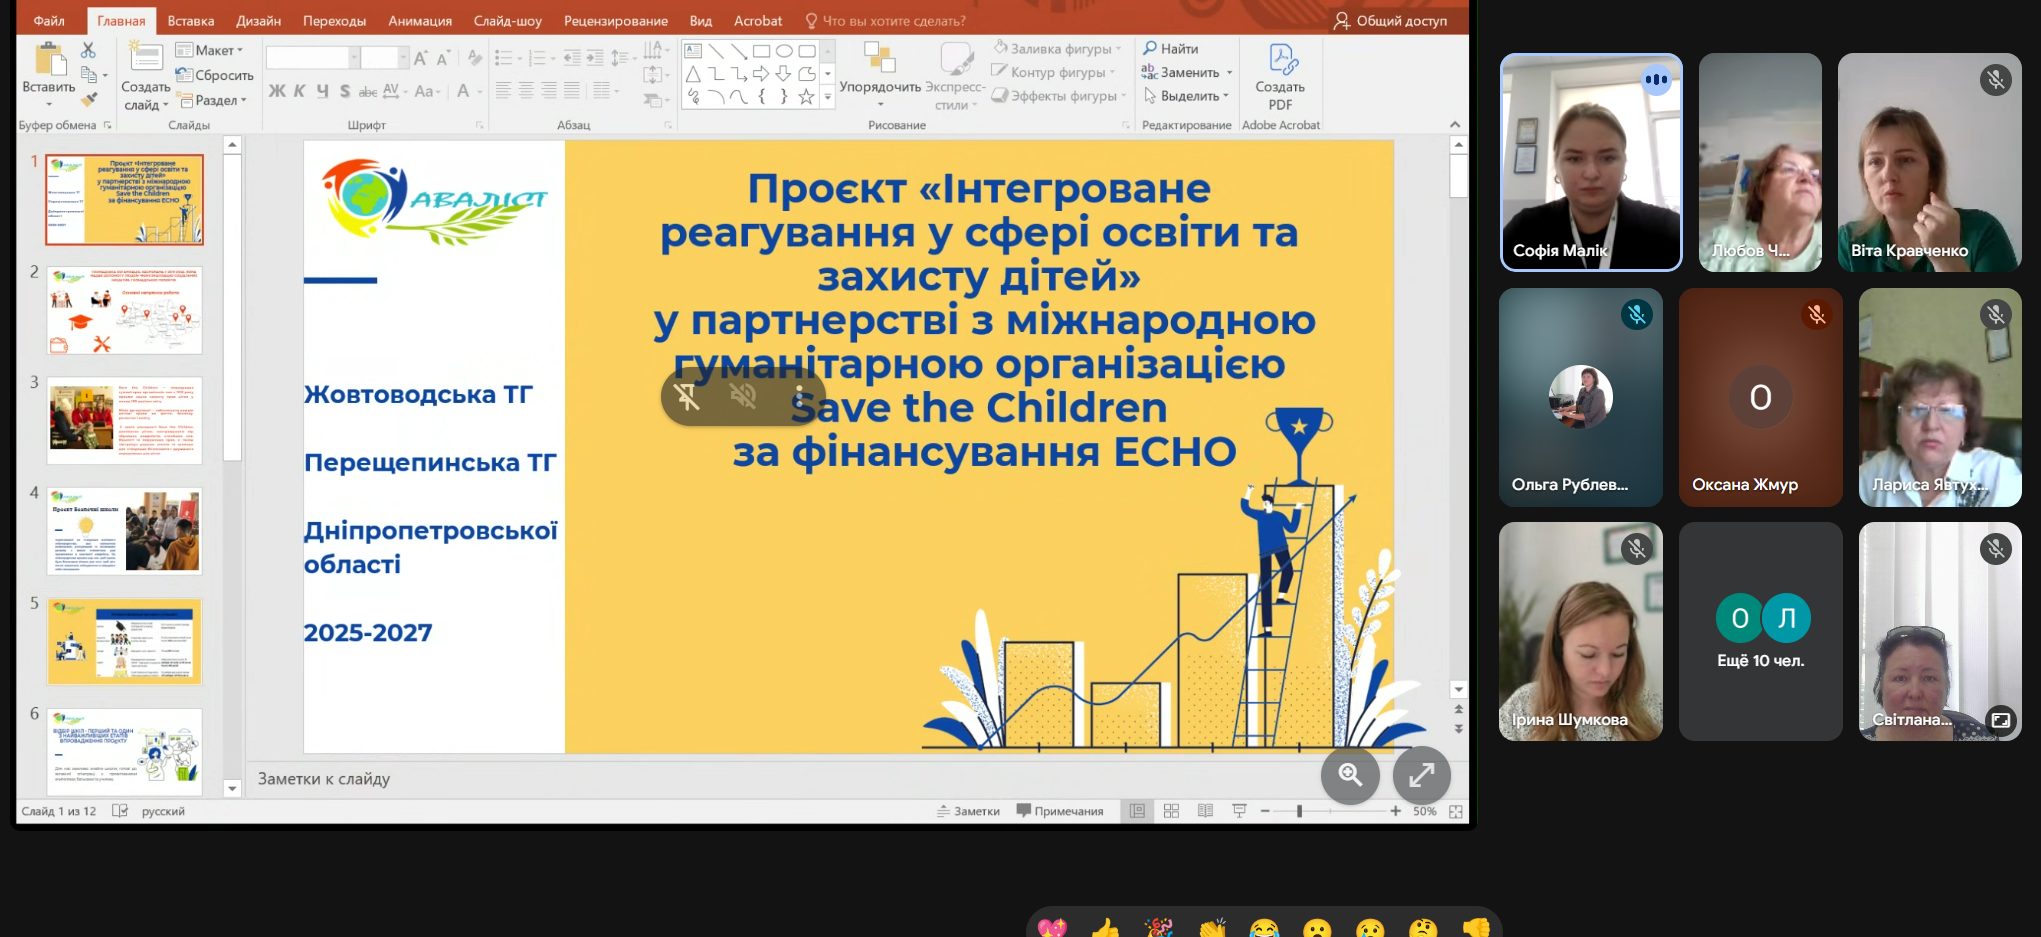Open Reading view from the status bar

click(x=1205, y=811)
